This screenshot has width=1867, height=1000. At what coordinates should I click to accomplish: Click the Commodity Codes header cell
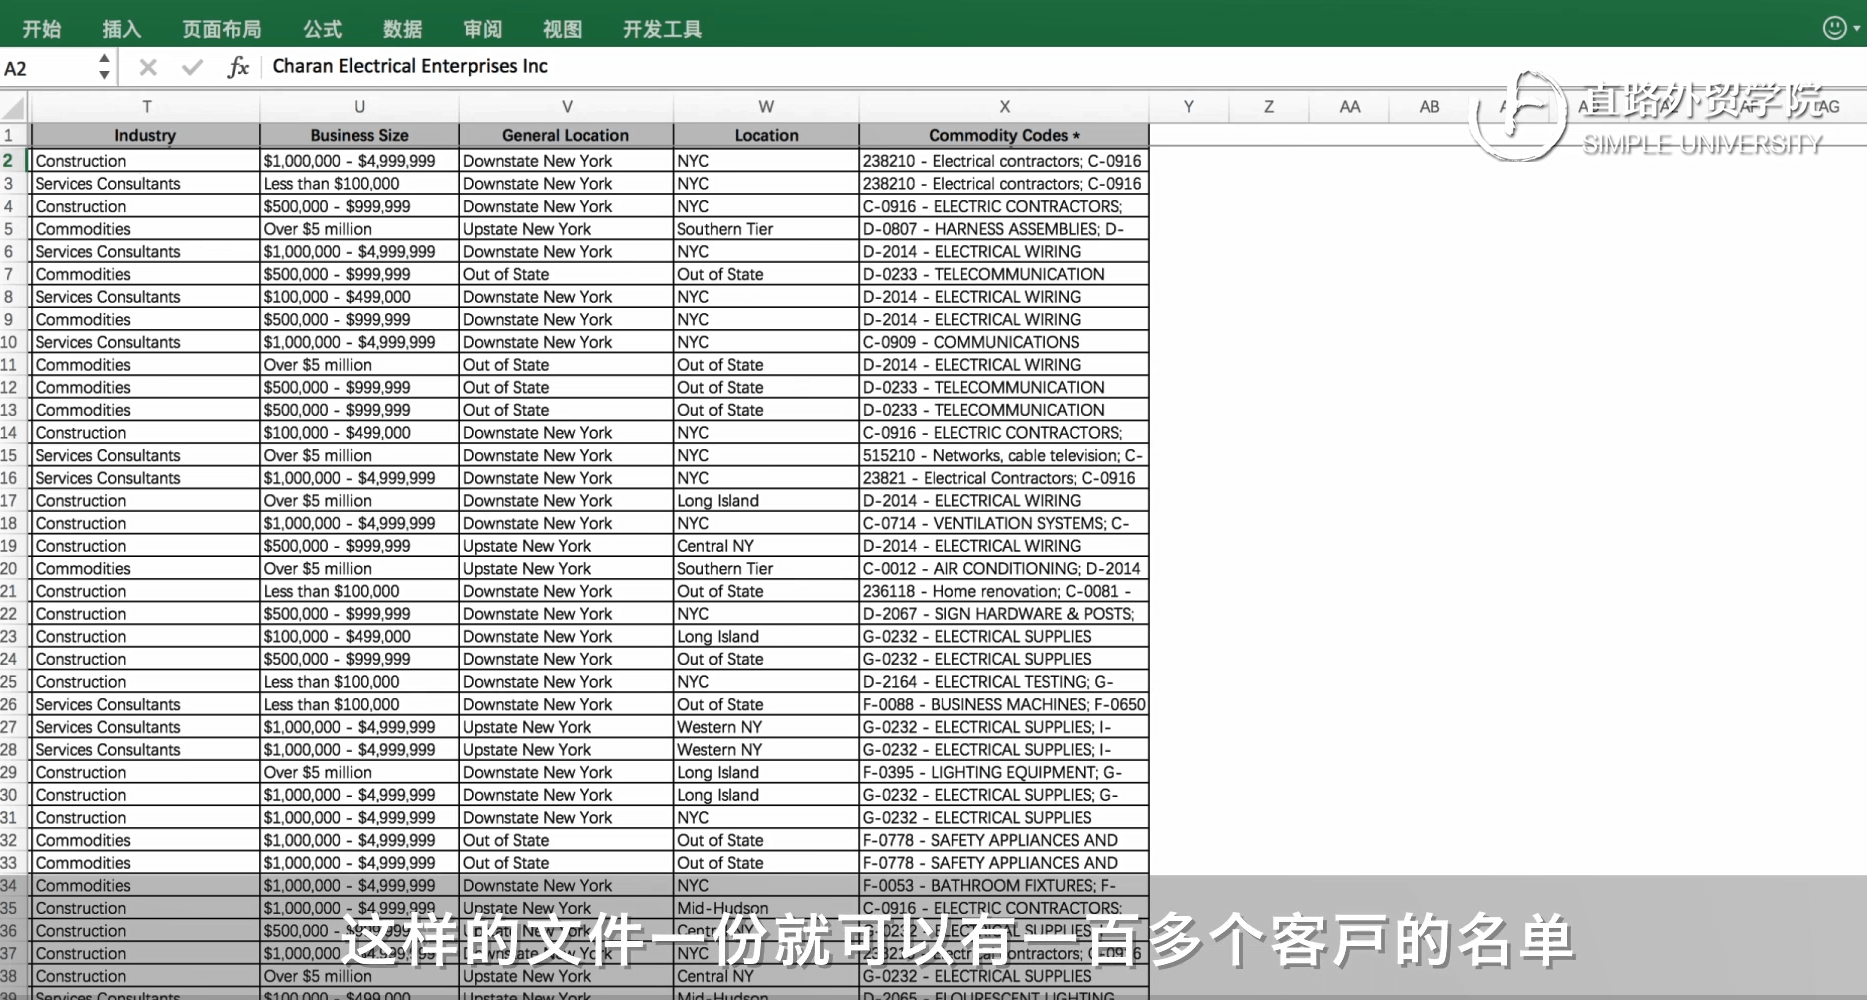click(1004, 135)
